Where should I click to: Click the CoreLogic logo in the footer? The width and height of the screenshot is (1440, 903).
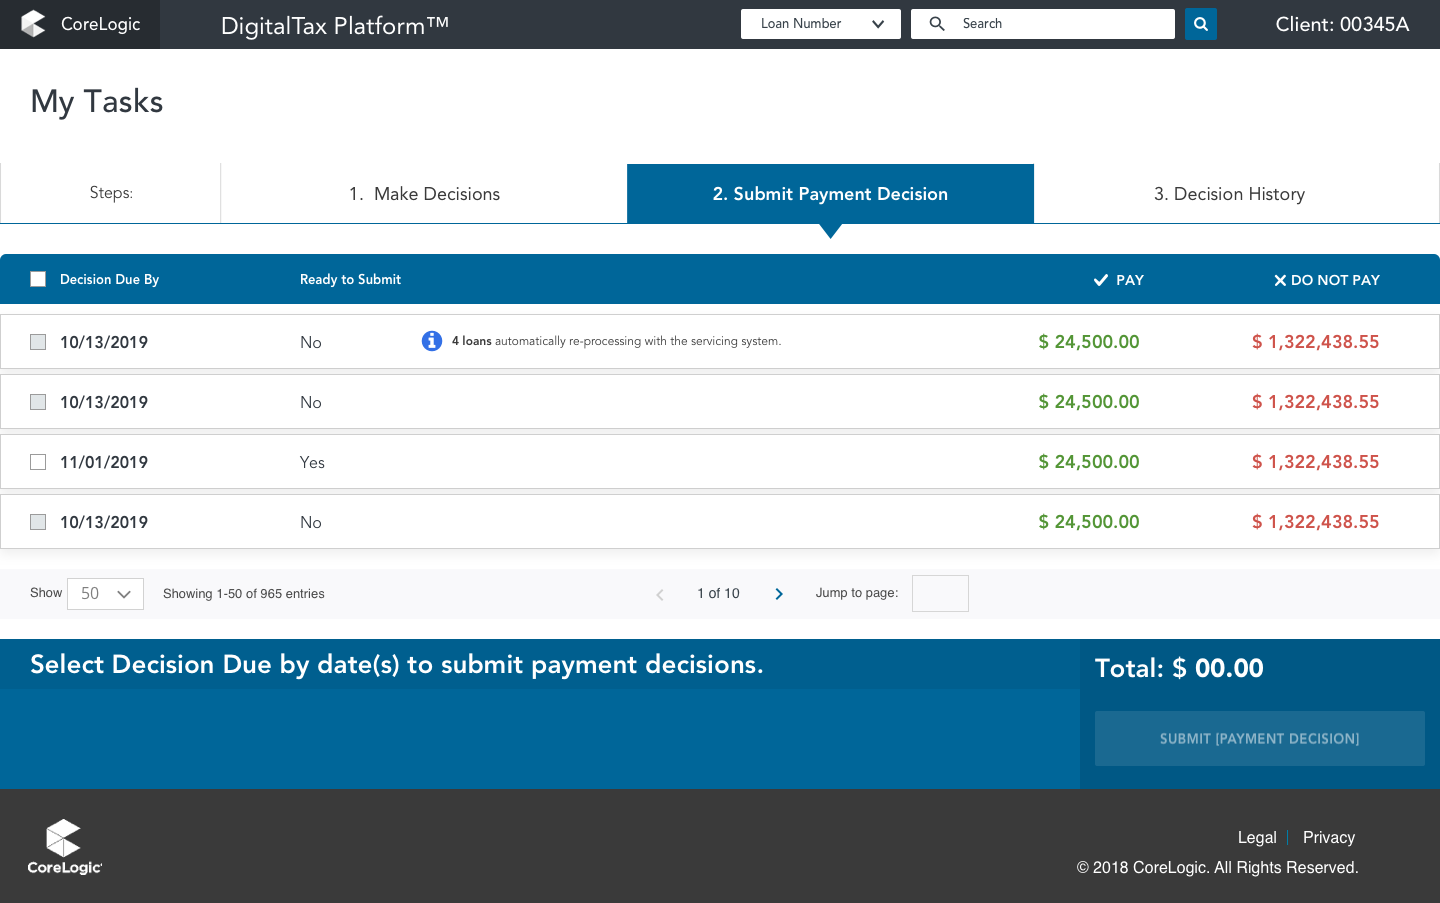point(64,847)
